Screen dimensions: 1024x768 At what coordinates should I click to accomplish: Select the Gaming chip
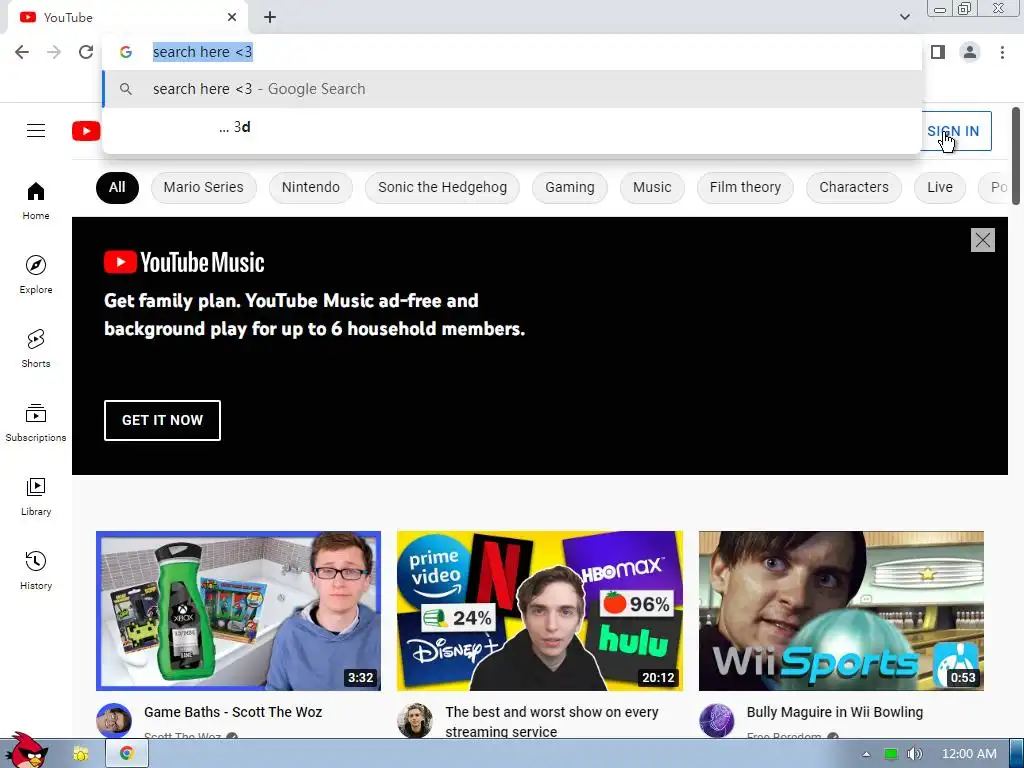570,187
